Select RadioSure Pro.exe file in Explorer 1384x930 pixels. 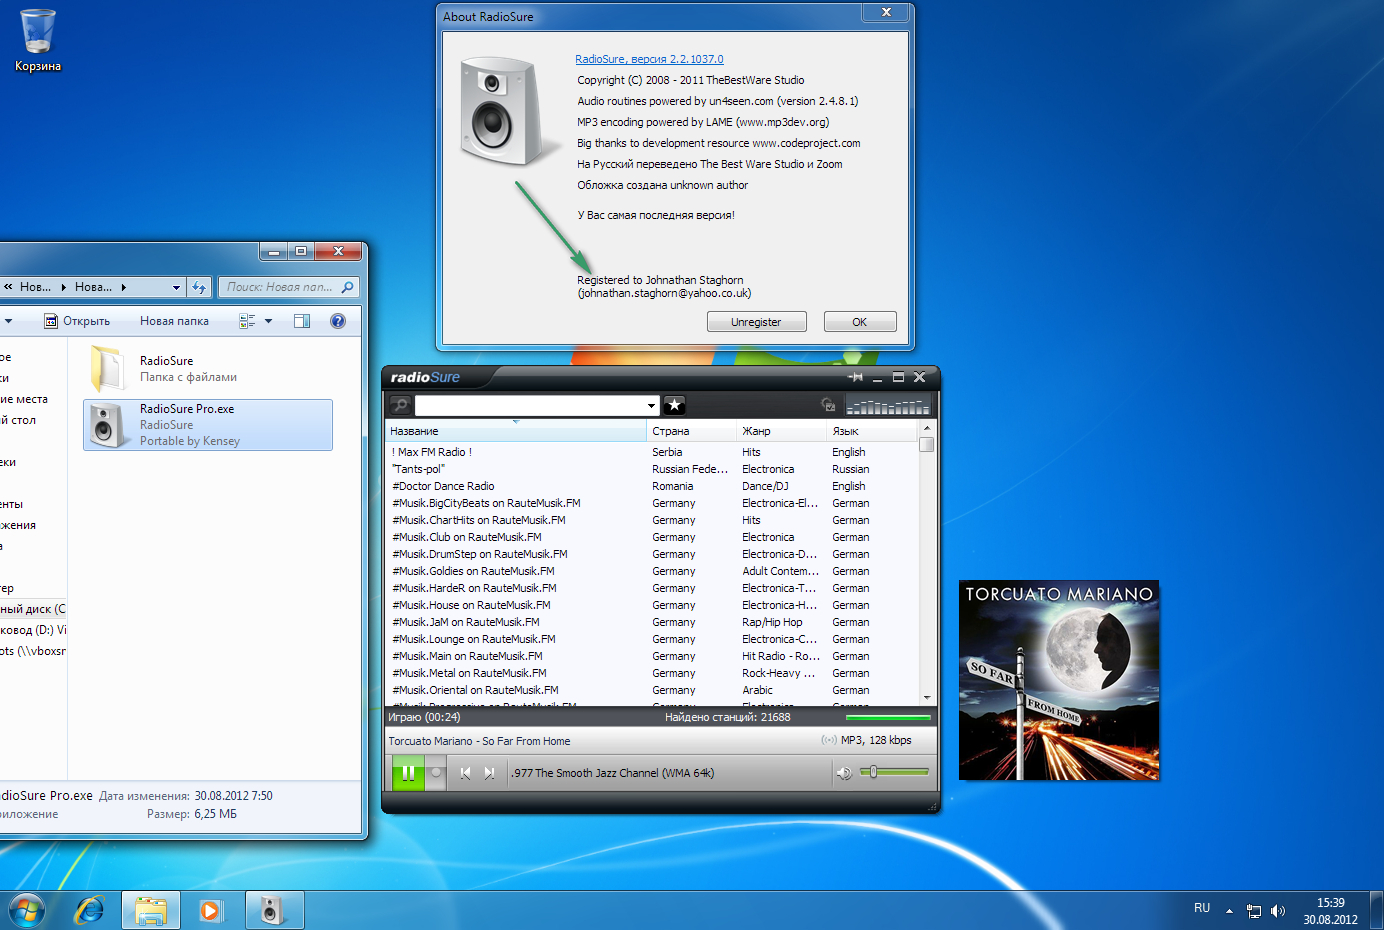(x=208, y=425)
